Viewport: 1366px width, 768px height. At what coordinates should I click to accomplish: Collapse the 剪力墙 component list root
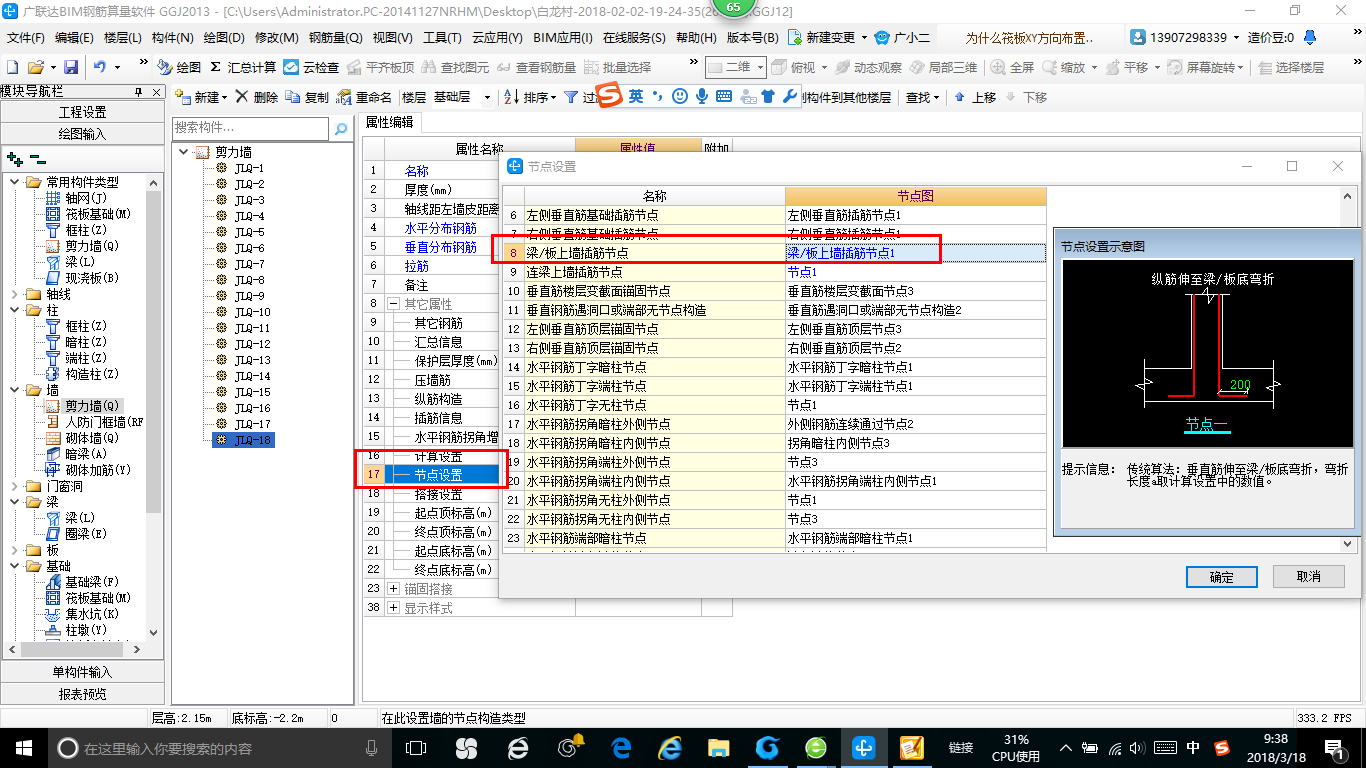pyautogui.click(x=183, y=152)
